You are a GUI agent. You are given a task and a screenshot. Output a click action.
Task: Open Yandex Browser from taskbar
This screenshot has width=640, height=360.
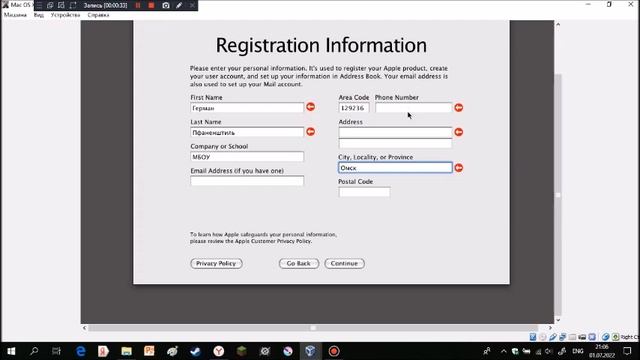(219, 351)
